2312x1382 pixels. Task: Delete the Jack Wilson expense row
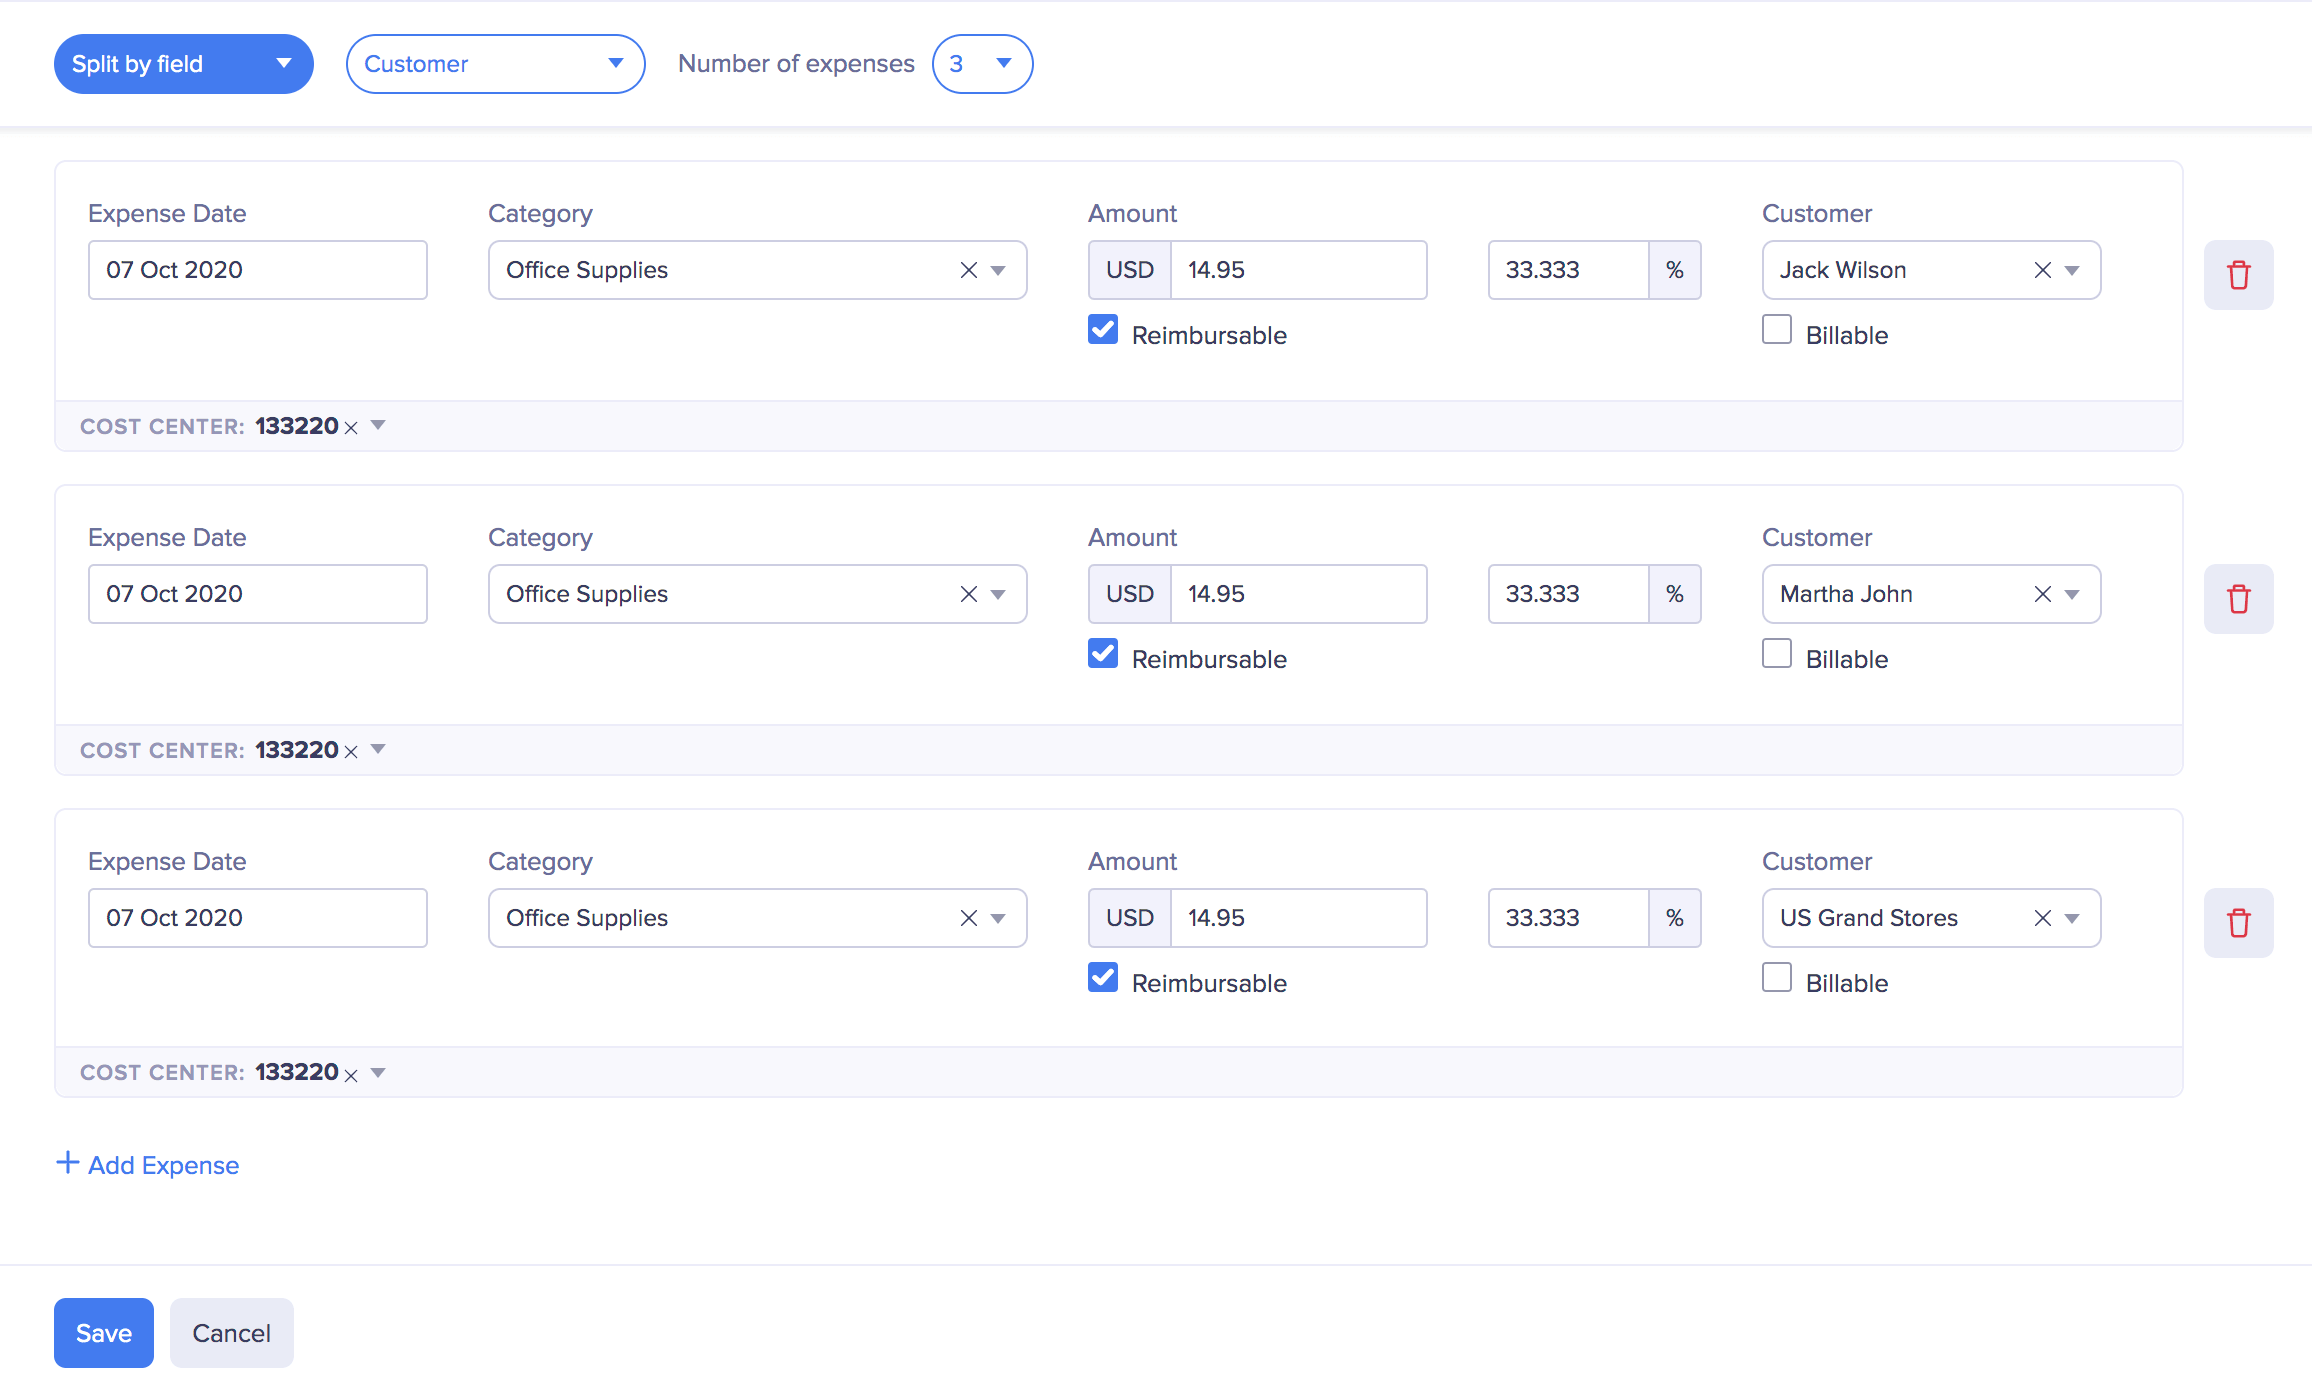point(2238,275)
